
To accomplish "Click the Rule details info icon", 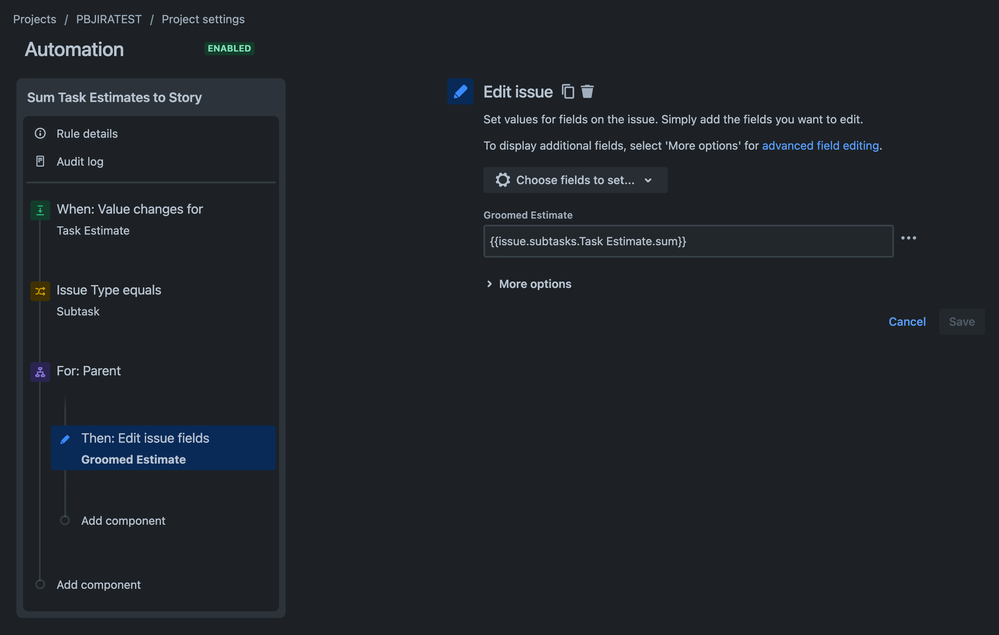I will tap(40, 133).
